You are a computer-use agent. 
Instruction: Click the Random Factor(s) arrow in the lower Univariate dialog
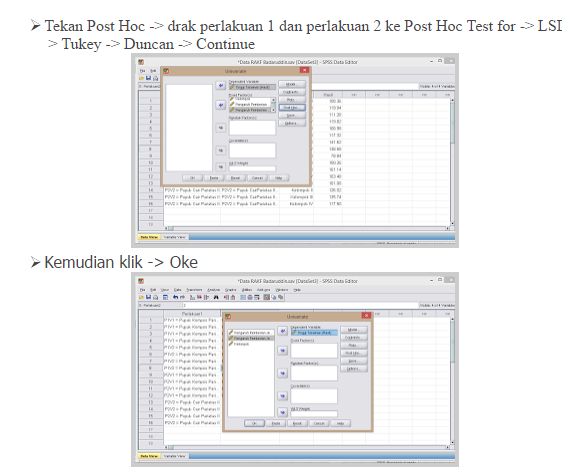coord(283,373)
